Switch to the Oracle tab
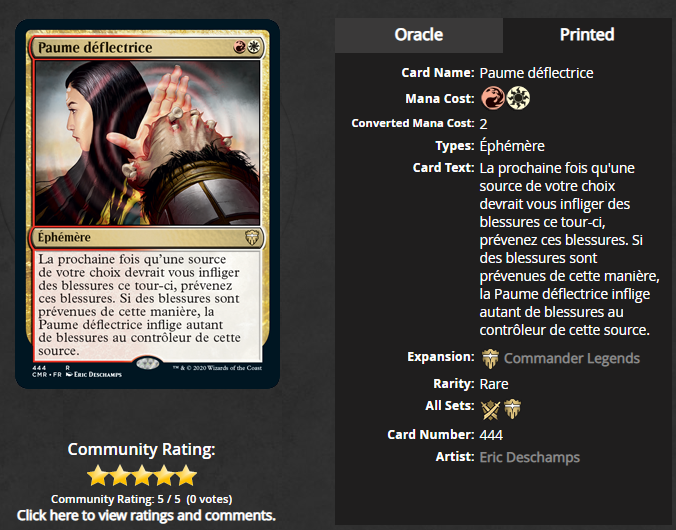Screen dimensions: 676x530 [x=419, y=35]
